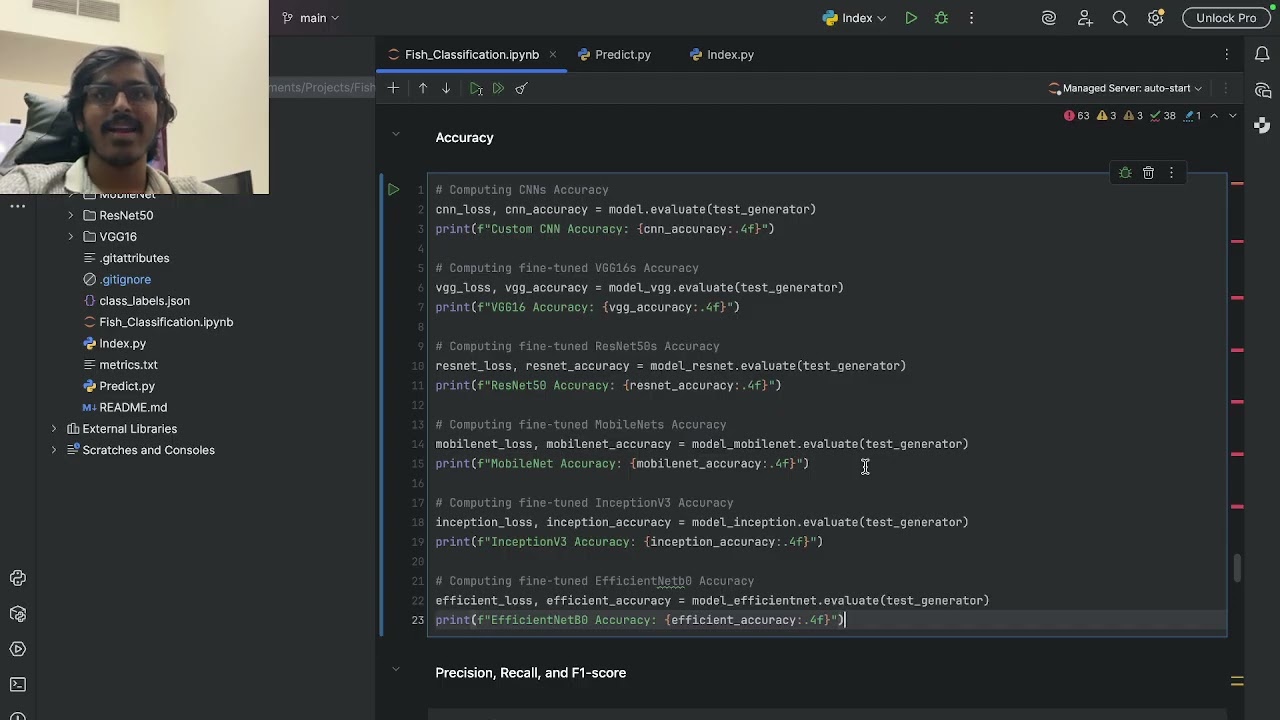
Task: Run the Index configuration
Action: point(911,18)
